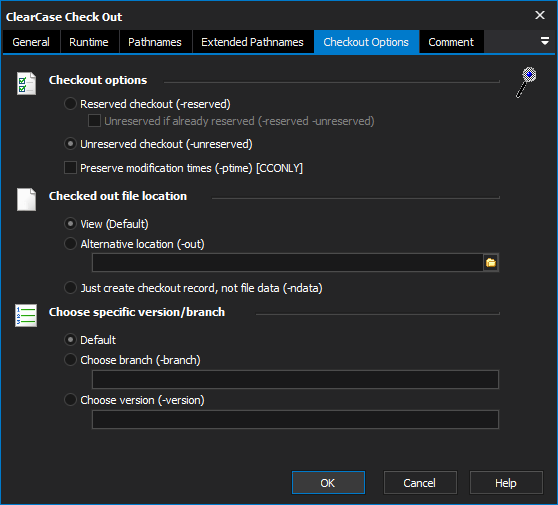Screen dimensions: 558x505
Task: Select Default version radio button
Action: pos(70,340)
